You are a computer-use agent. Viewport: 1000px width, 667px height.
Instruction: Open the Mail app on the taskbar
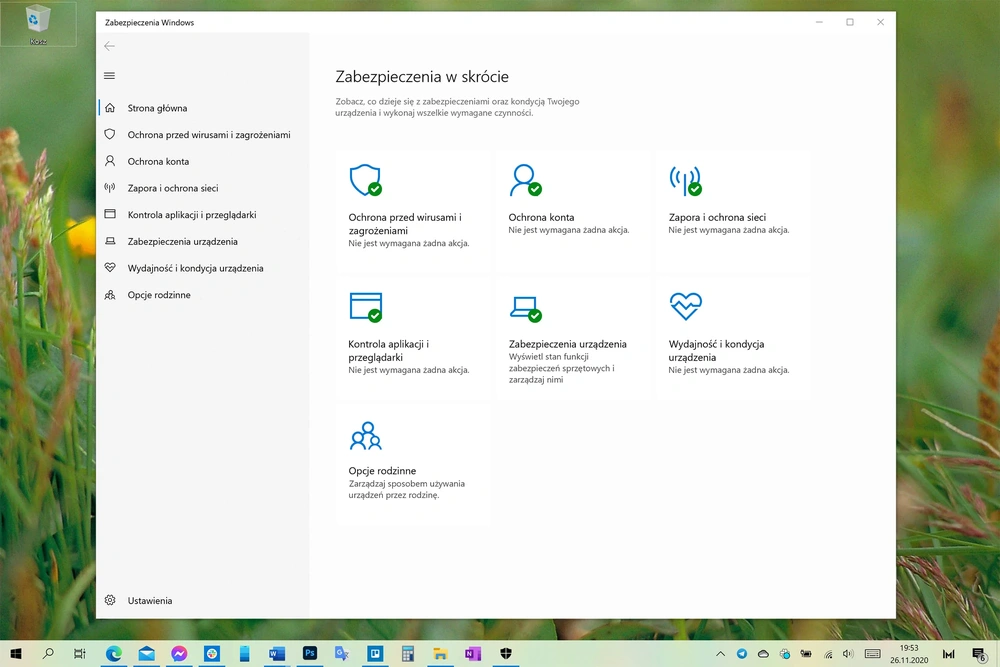[x=147, y=654]
